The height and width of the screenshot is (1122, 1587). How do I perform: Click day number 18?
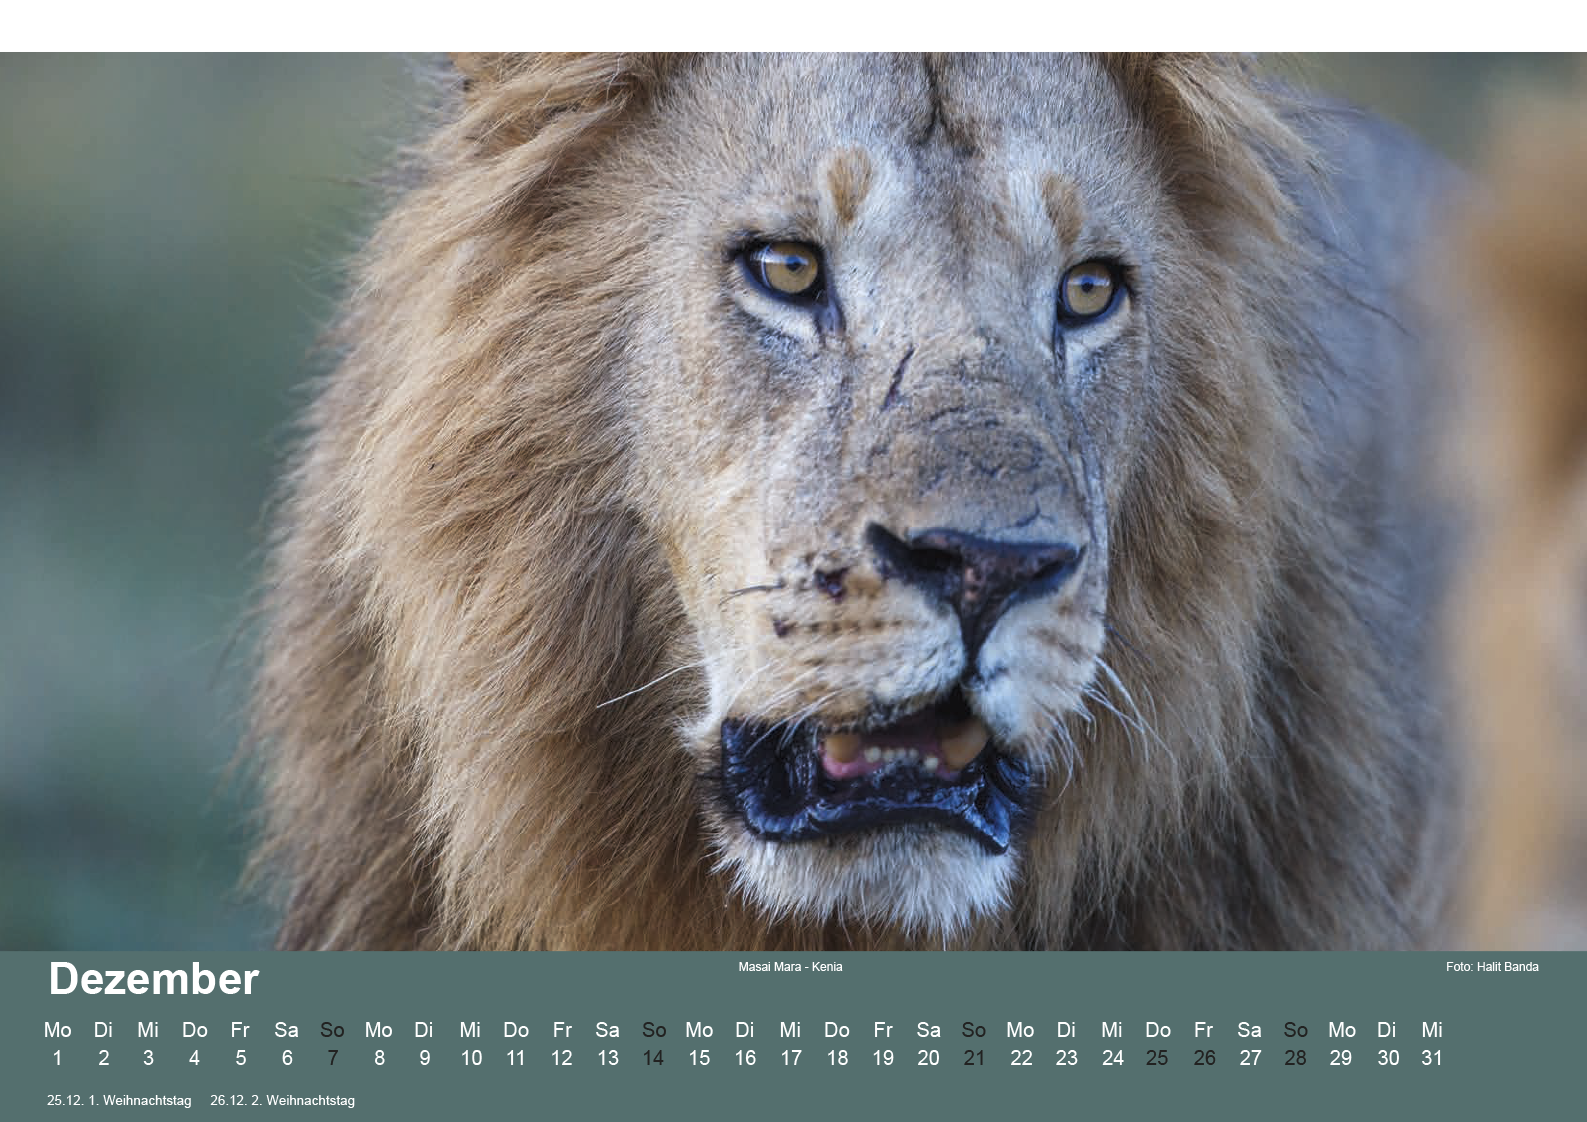coord(837,1058)
